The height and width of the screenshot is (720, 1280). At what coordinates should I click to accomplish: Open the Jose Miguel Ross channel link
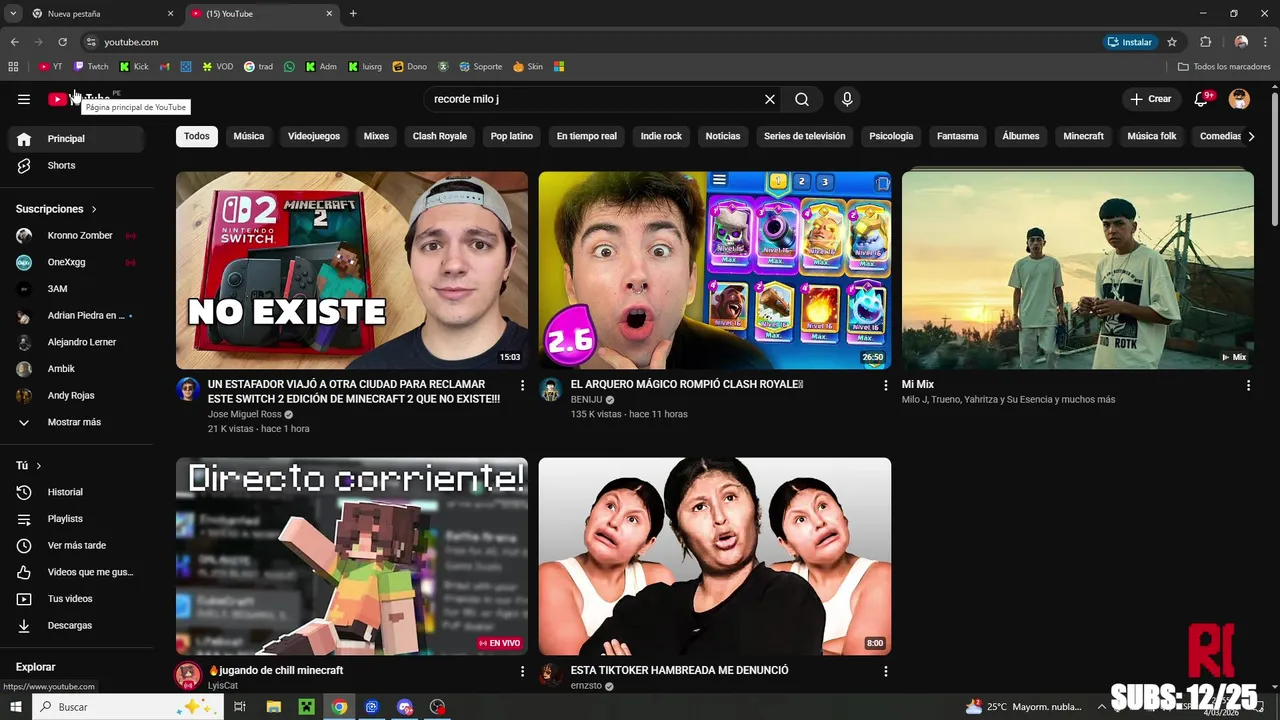245,414
